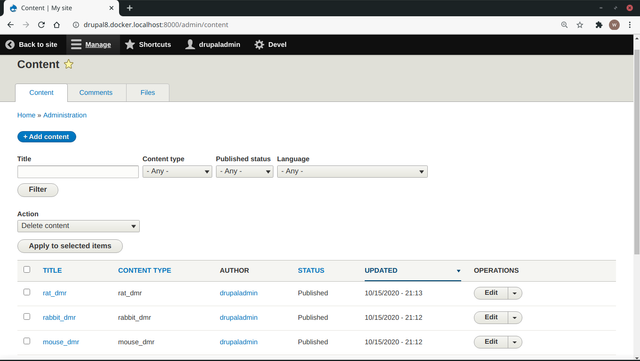
Task: Open the Chrome three-dot menu
Action: pos(630,25)
